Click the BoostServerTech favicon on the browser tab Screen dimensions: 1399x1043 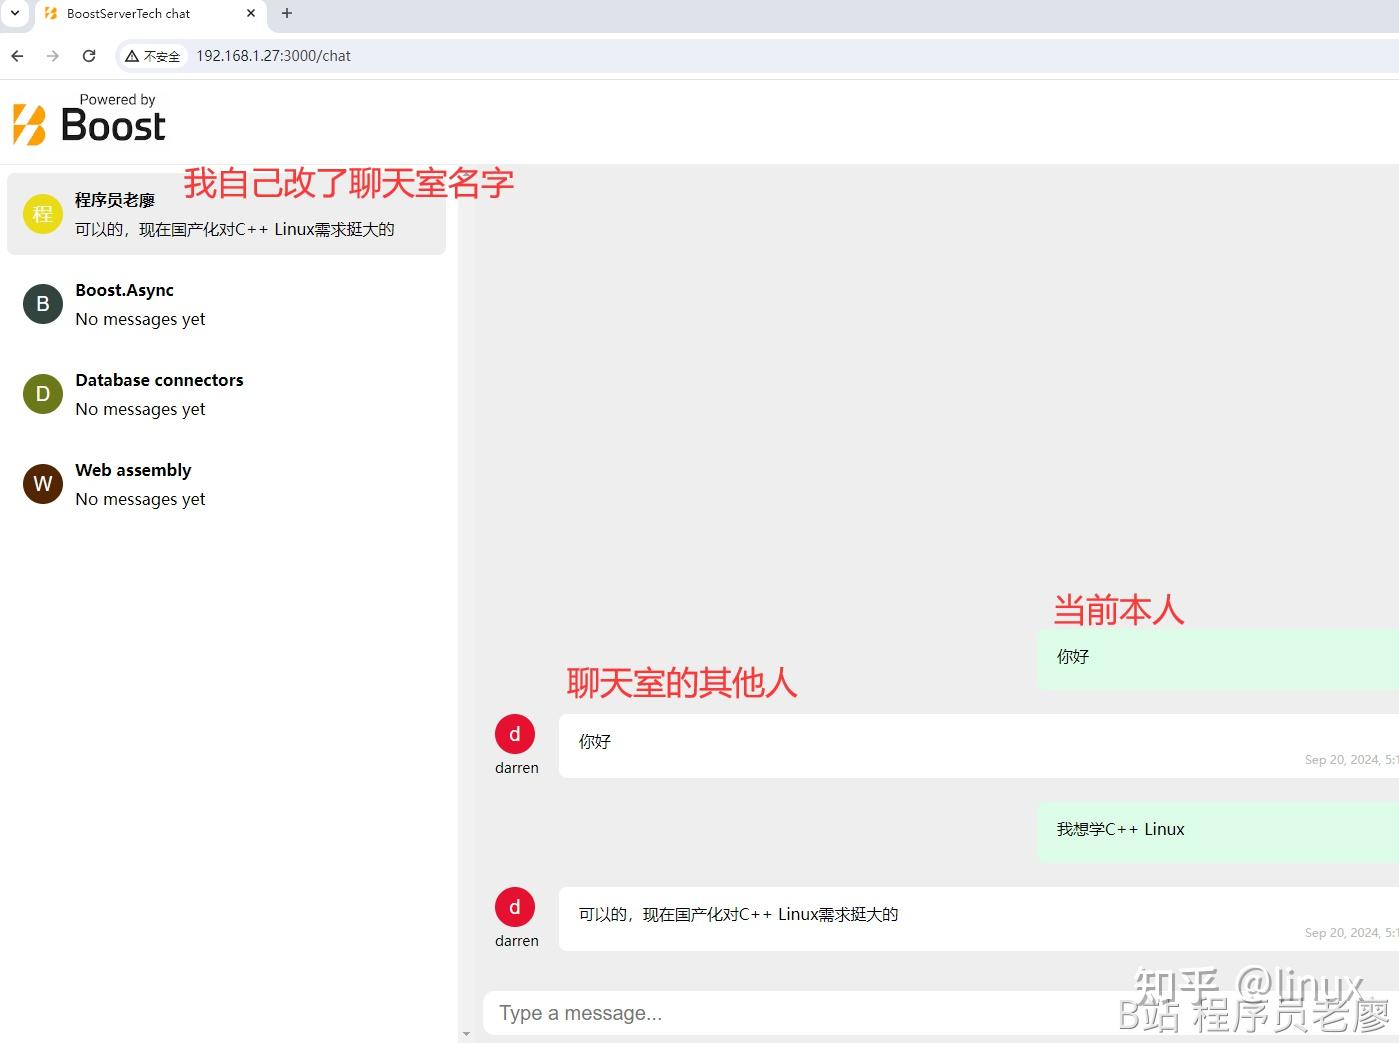tap(51, 14)
